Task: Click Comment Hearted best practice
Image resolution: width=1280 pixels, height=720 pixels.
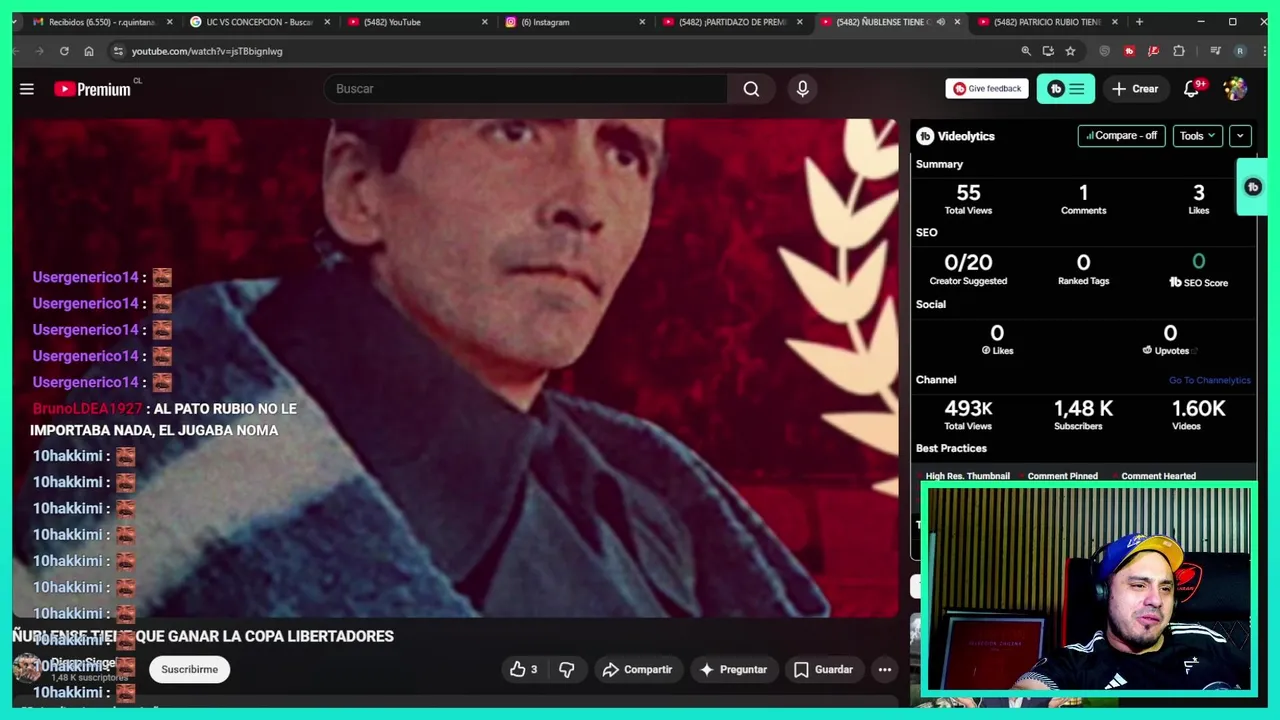Action: (x=1158, y=476)
